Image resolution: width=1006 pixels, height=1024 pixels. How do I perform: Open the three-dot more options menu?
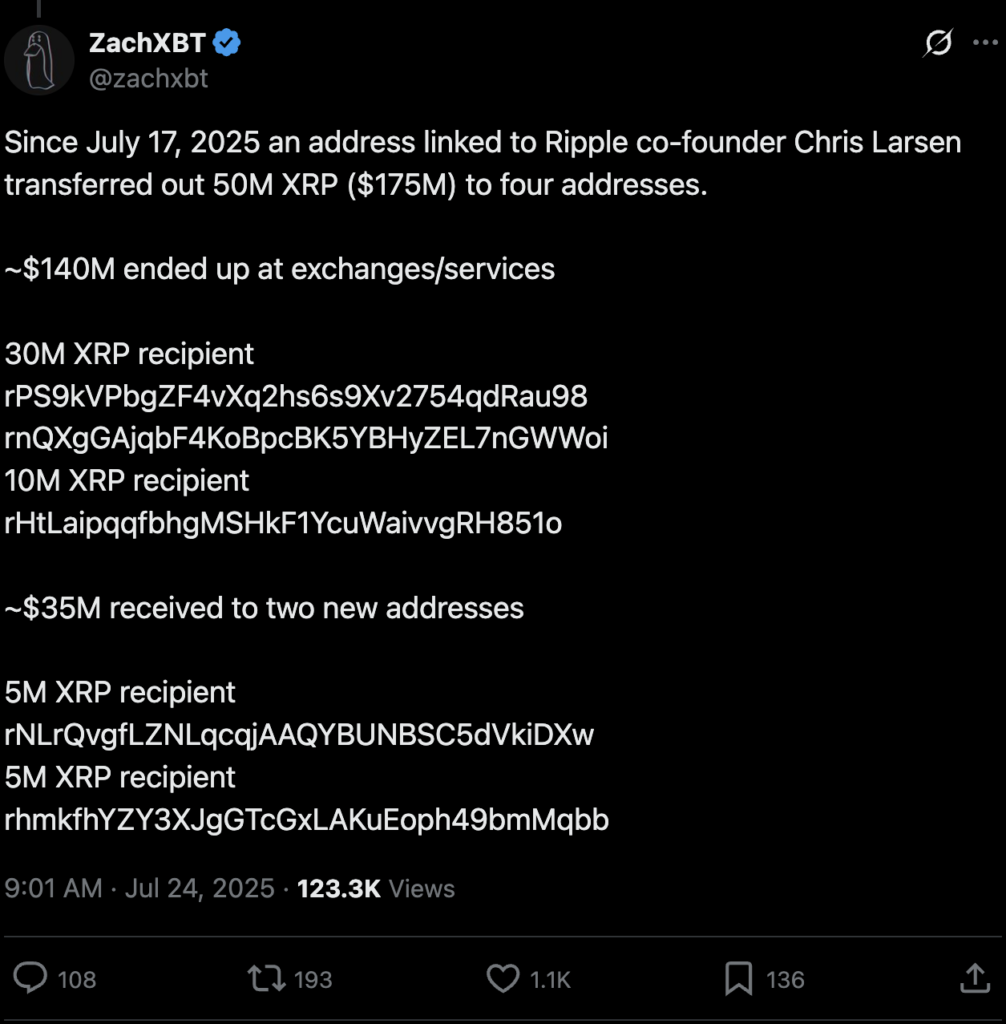(984, 44)
